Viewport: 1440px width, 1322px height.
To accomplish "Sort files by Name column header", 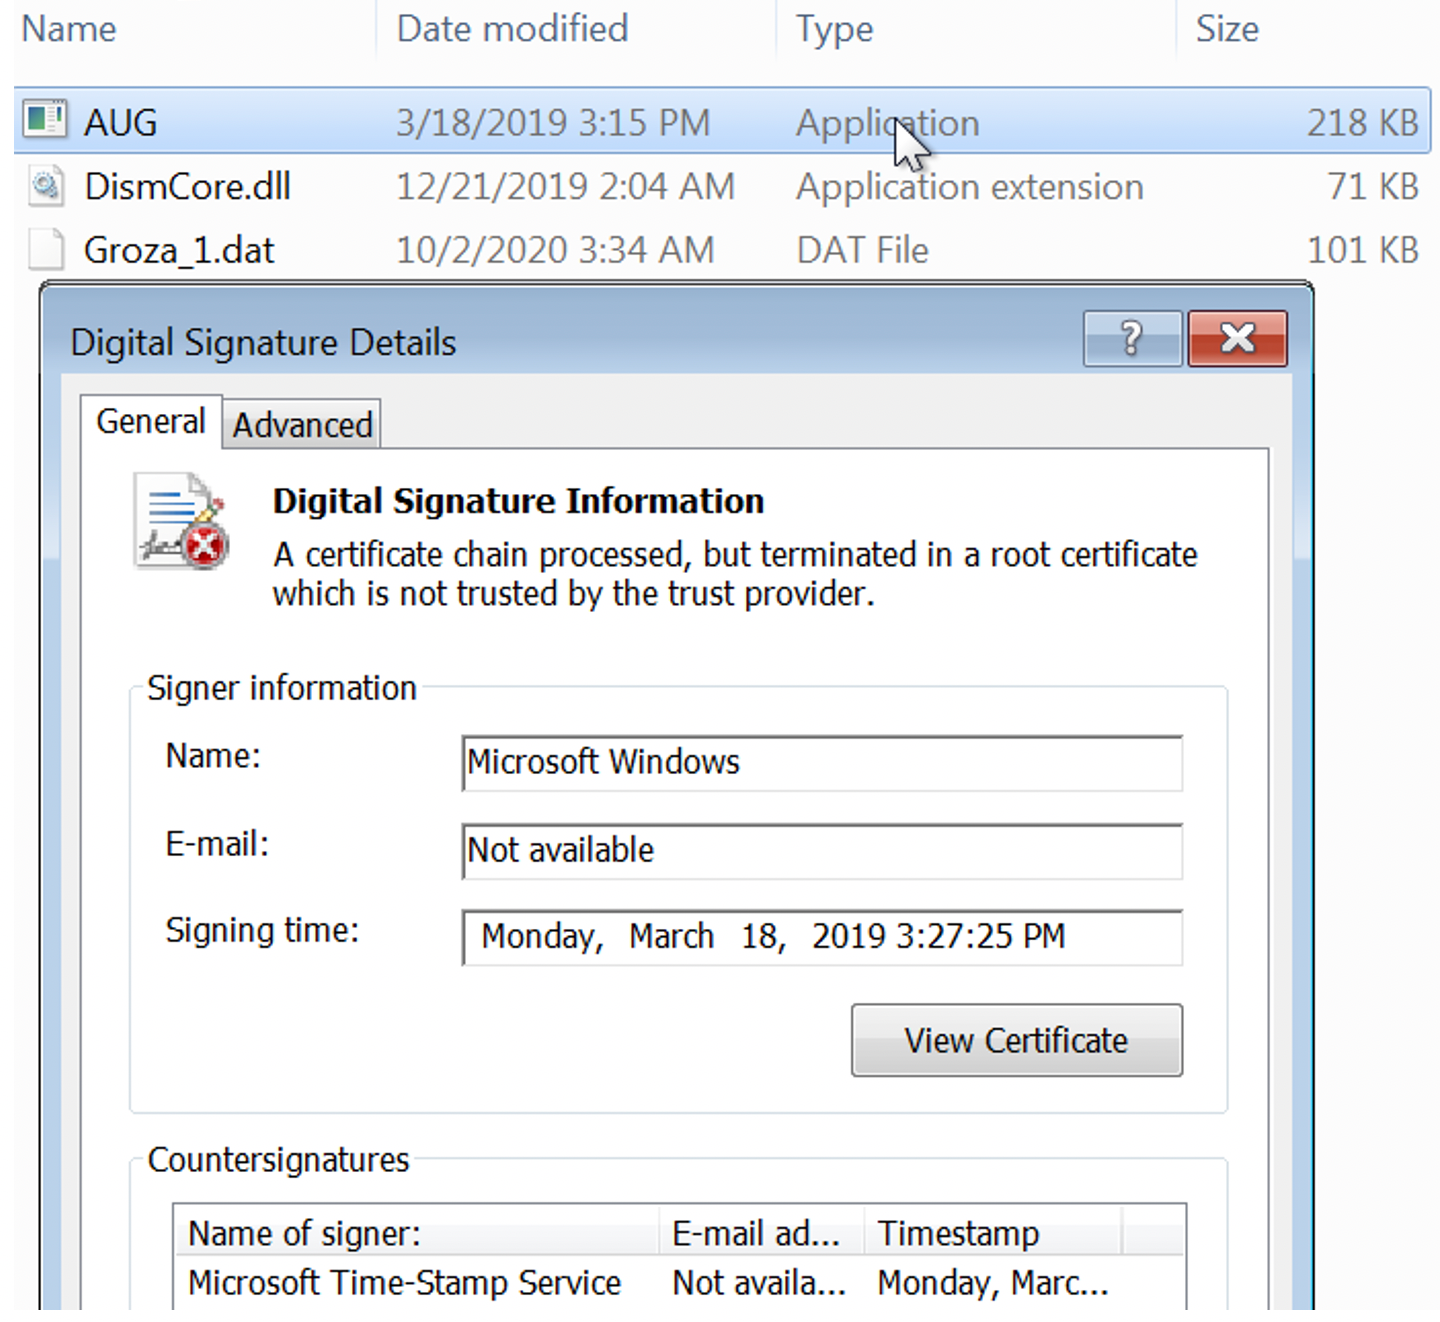I will tap(69, 29).
